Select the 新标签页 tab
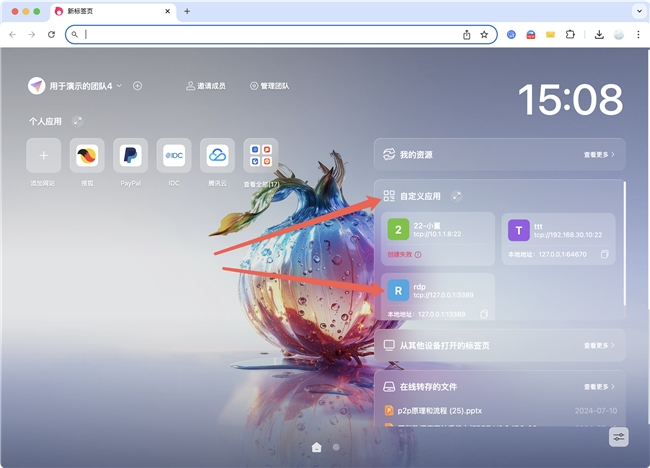 [110, 11]
